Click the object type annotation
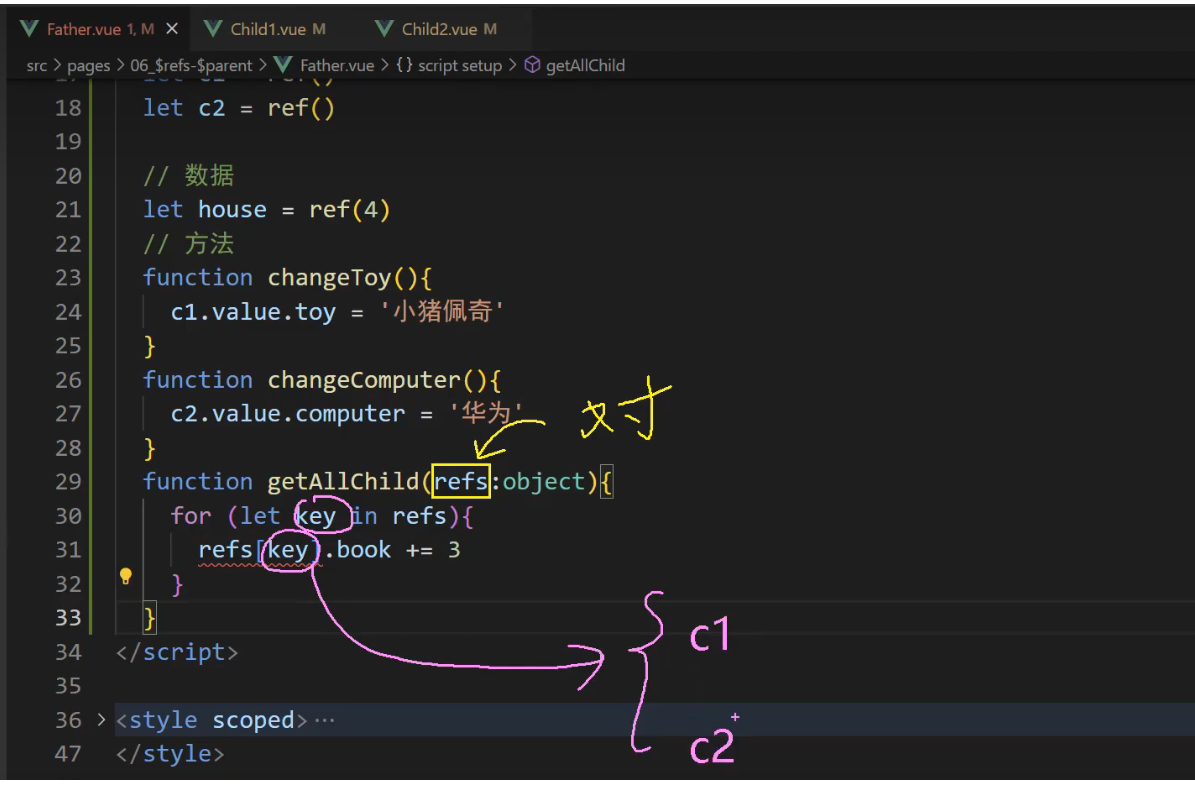 click(544, 482)
